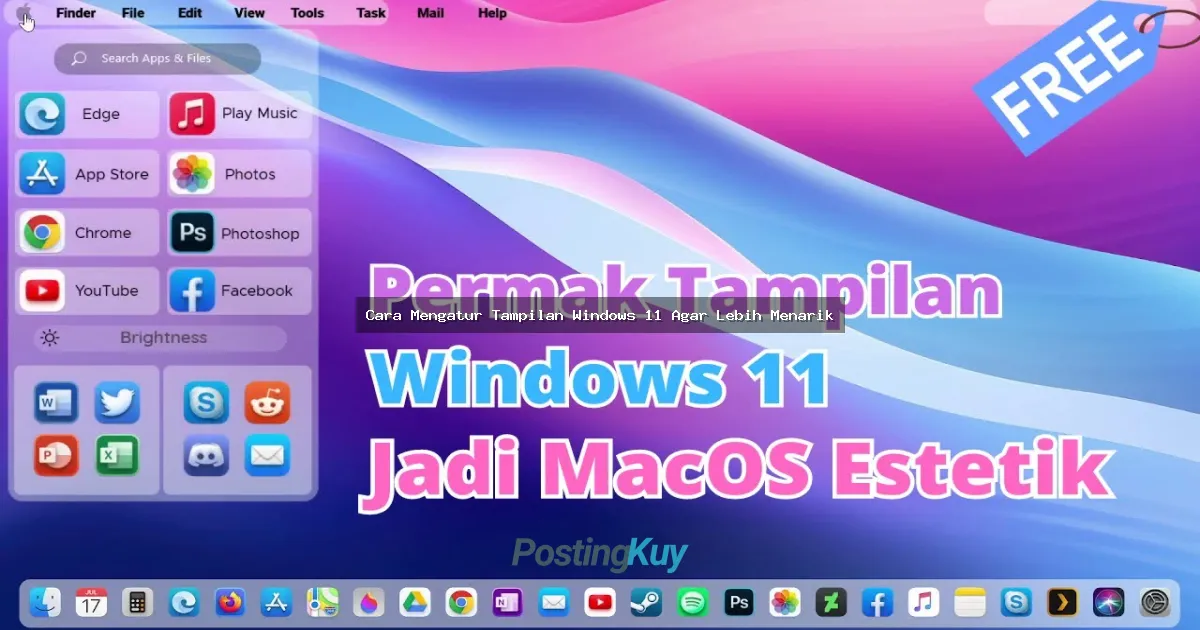The image size is (1200, 630).
Task: Open System Preferences from the dock
Action: (x=1155, y=602)
